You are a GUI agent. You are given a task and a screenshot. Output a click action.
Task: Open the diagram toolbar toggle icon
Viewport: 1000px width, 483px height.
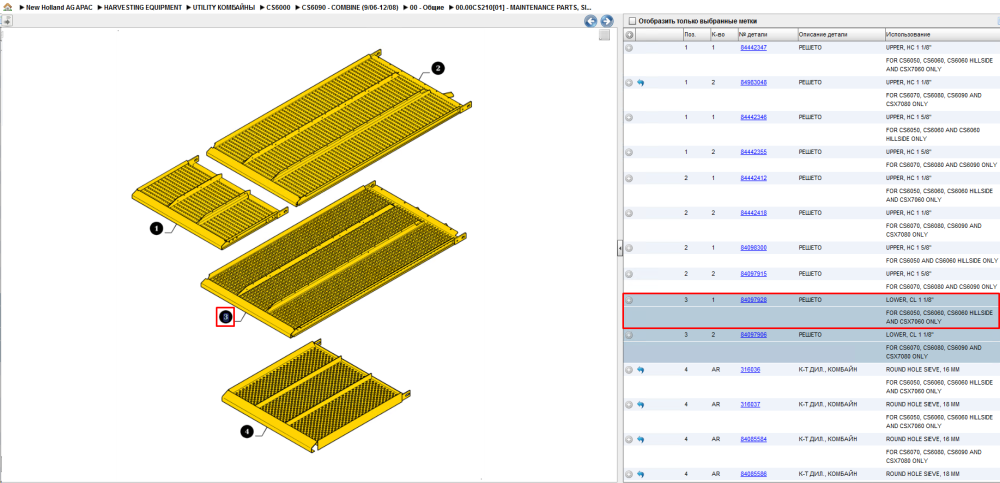coord(6,20)
